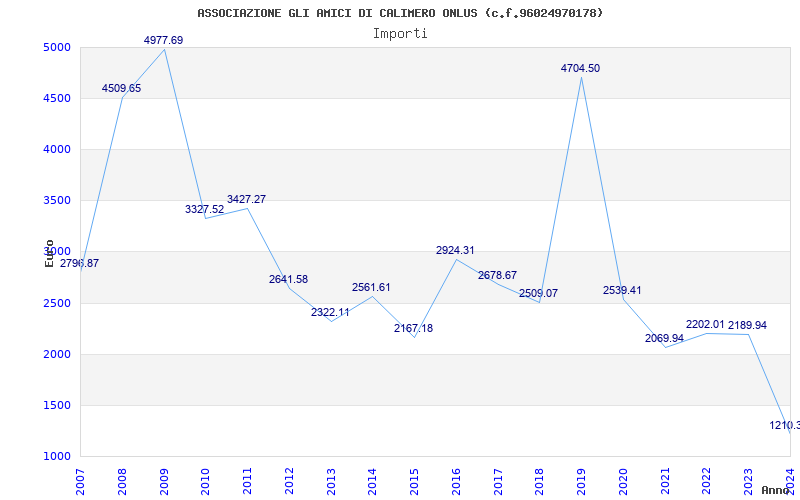Click the x-axis year 2011

(x=247, y=482)
